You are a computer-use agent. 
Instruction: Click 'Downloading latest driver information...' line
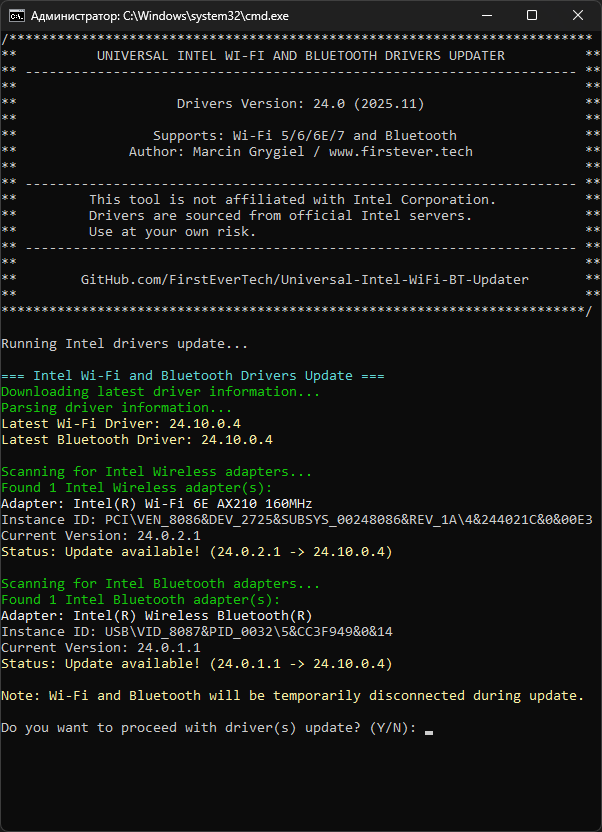pyautogui.click(x=161, y=392)
